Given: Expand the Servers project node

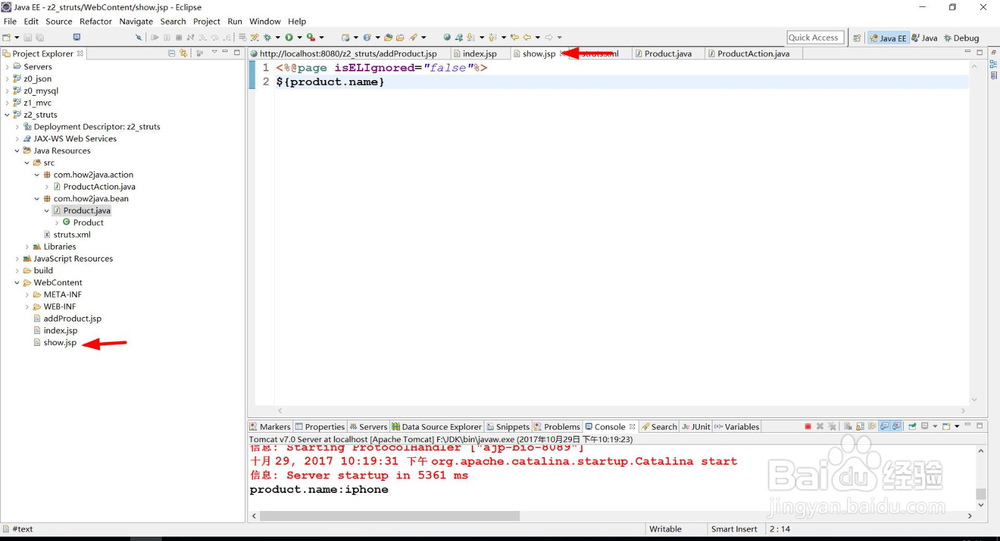Looking at the screenshot, I should [7, 66].
